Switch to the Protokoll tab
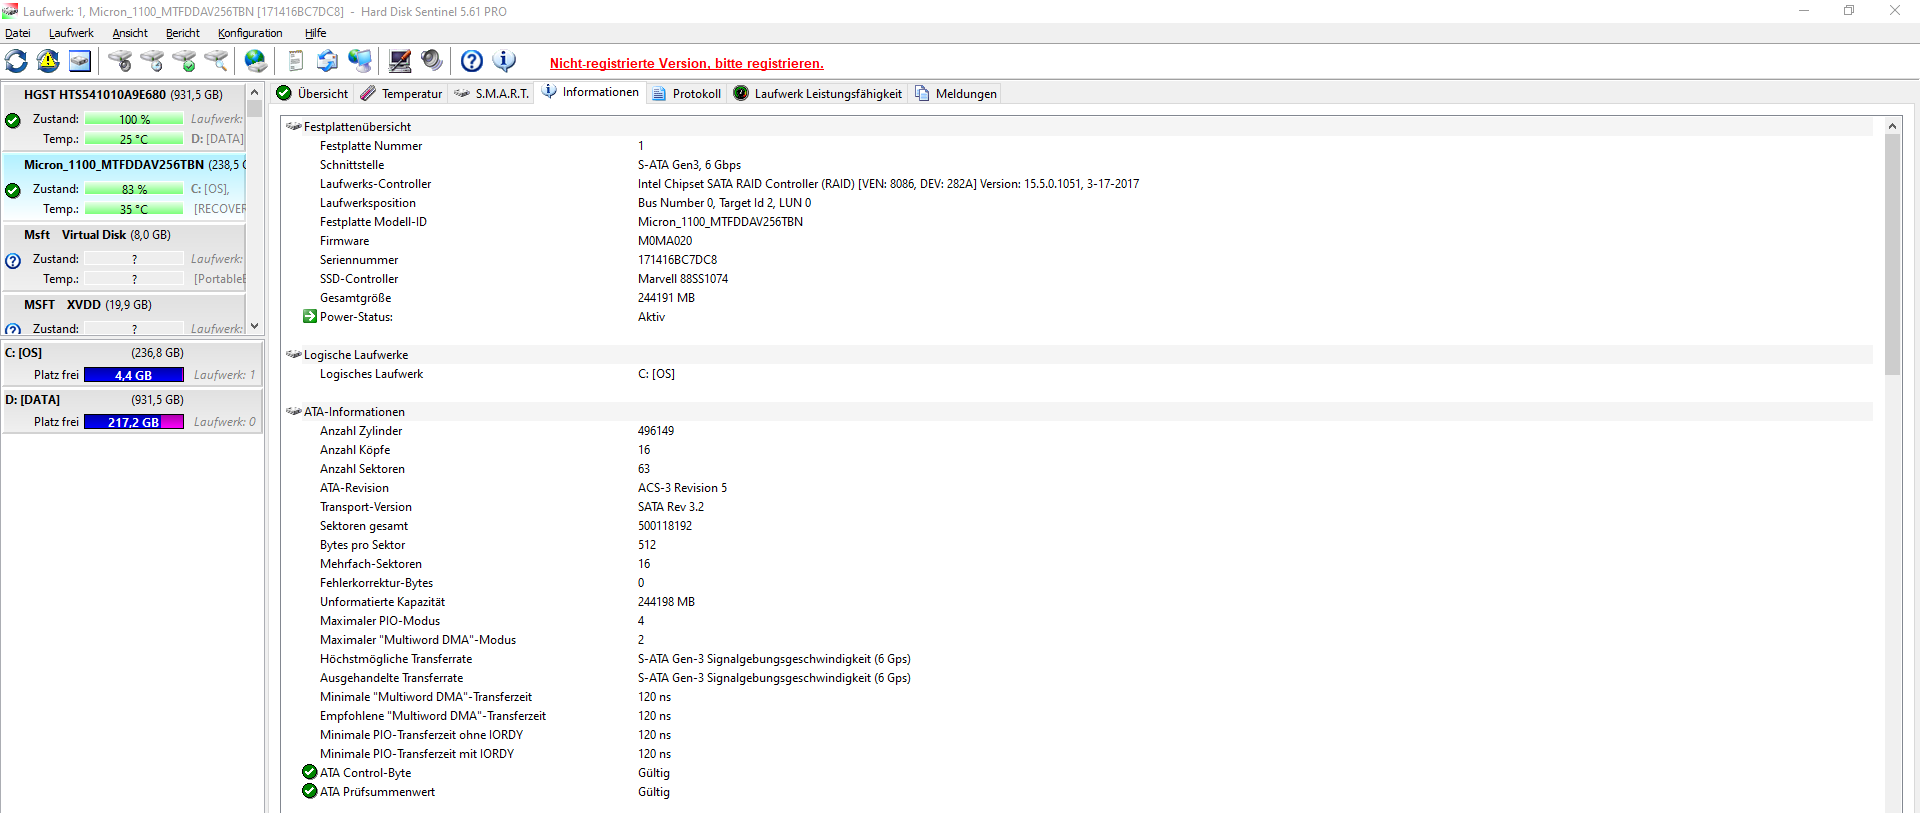The width and height of the screenshot is (1920, 813). point(686,93)
